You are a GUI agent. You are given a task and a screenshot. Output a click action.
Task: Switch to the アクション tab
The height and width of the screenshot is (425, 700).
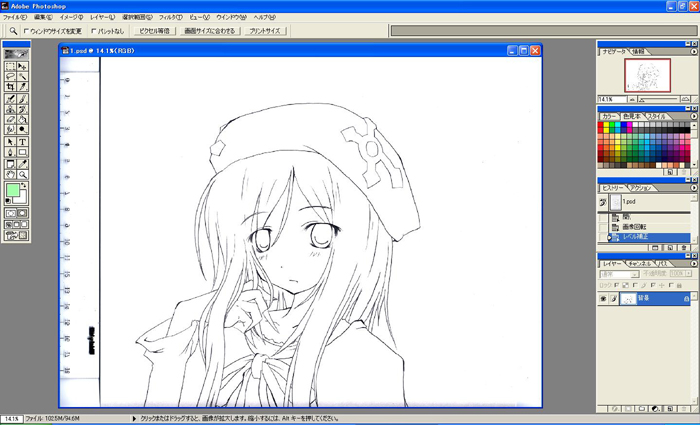(x=642, y=188)
